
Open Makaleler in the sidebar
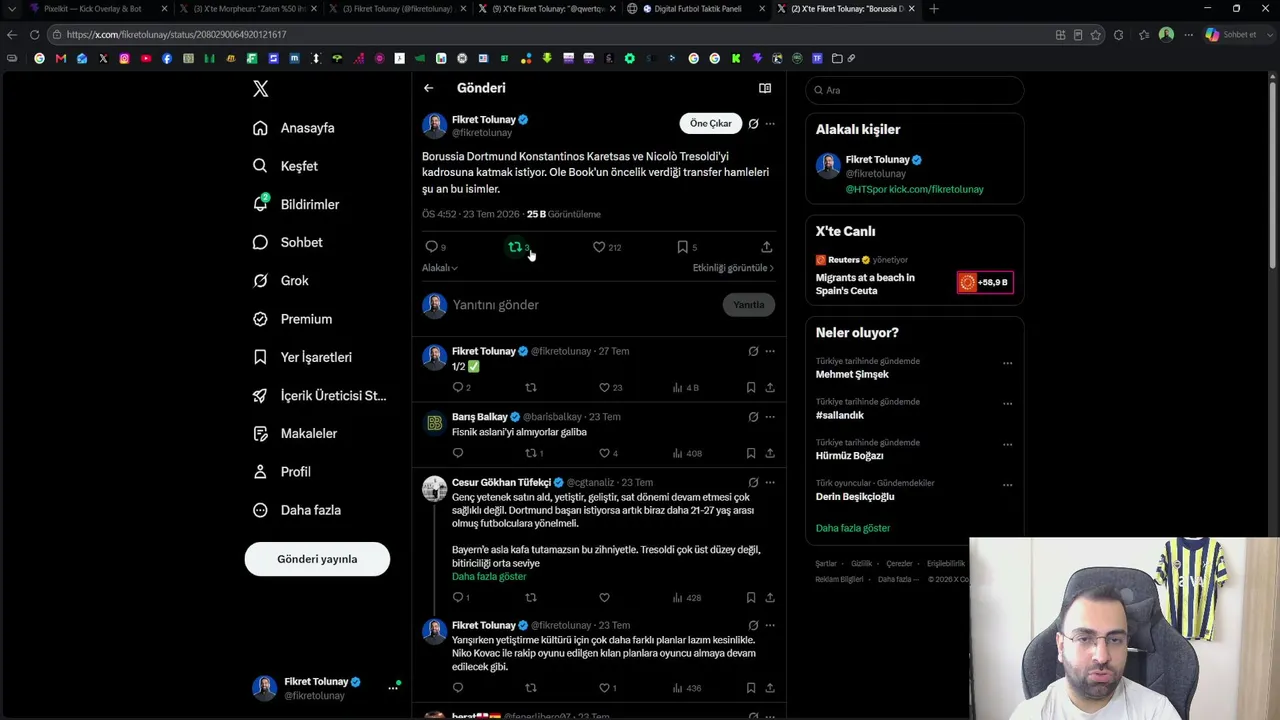(x=295, y=433)
